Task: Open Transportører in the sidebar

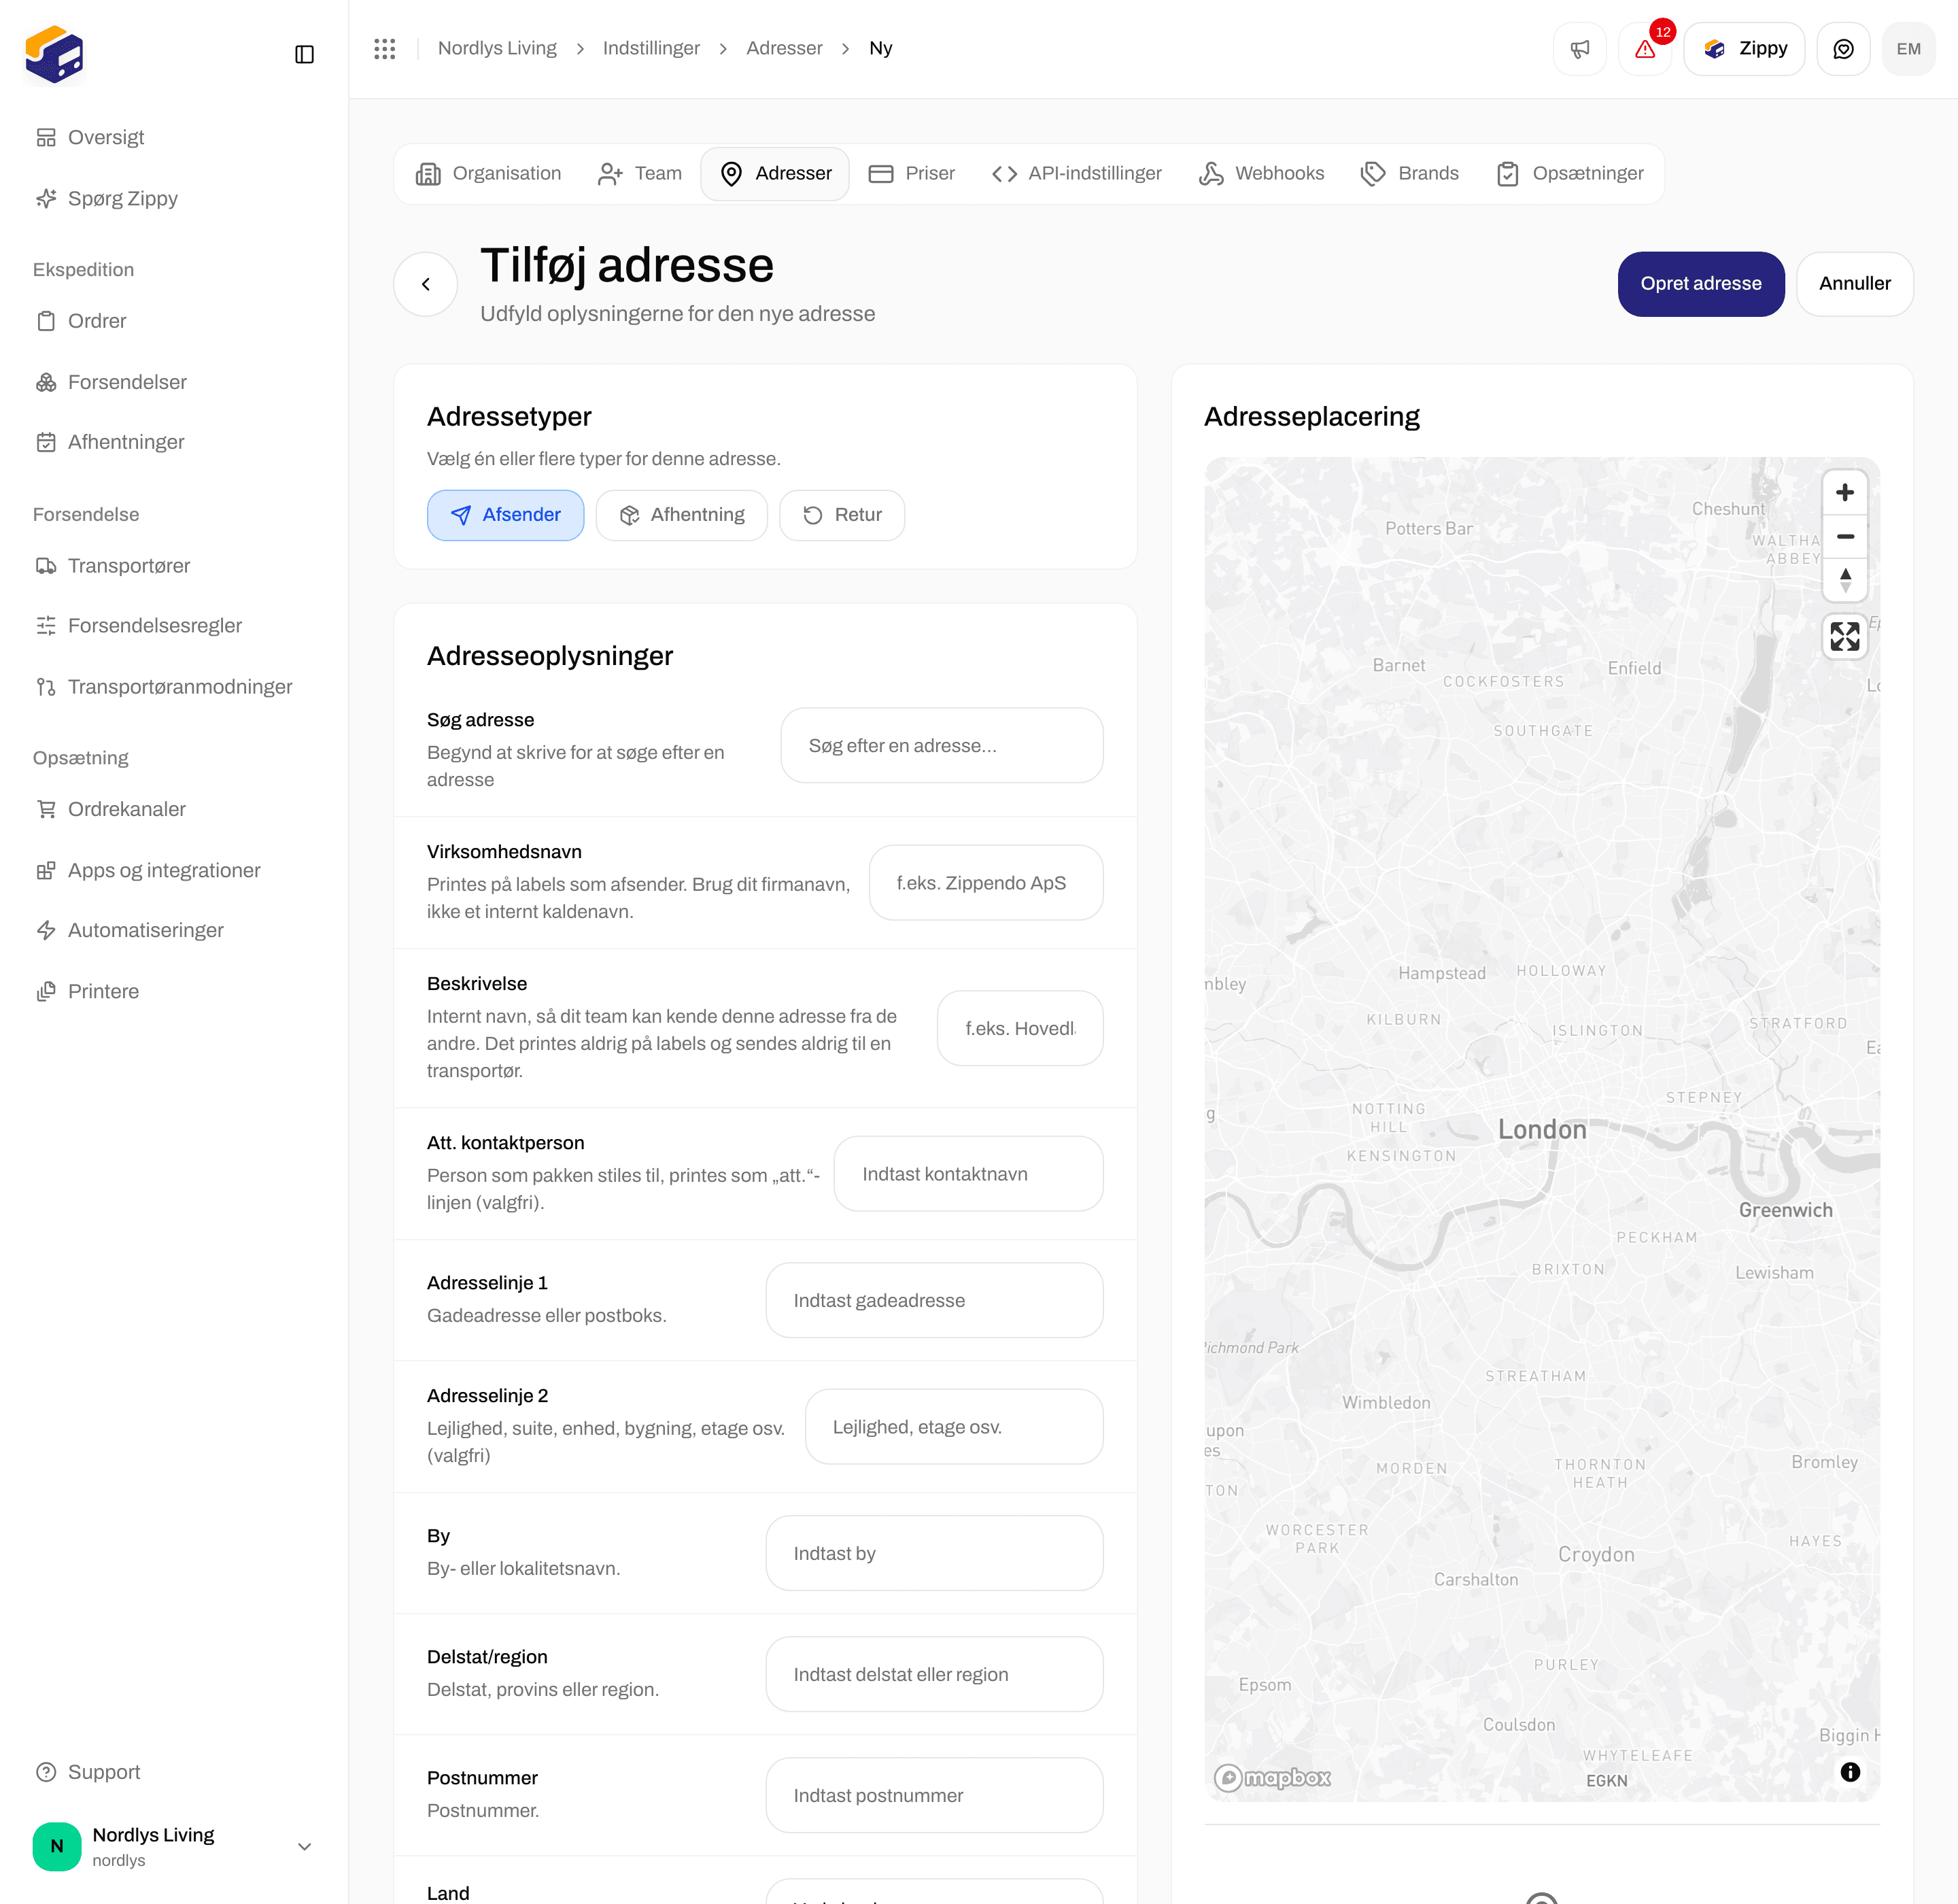Action: pyautogui.click(x=174, y=566)
